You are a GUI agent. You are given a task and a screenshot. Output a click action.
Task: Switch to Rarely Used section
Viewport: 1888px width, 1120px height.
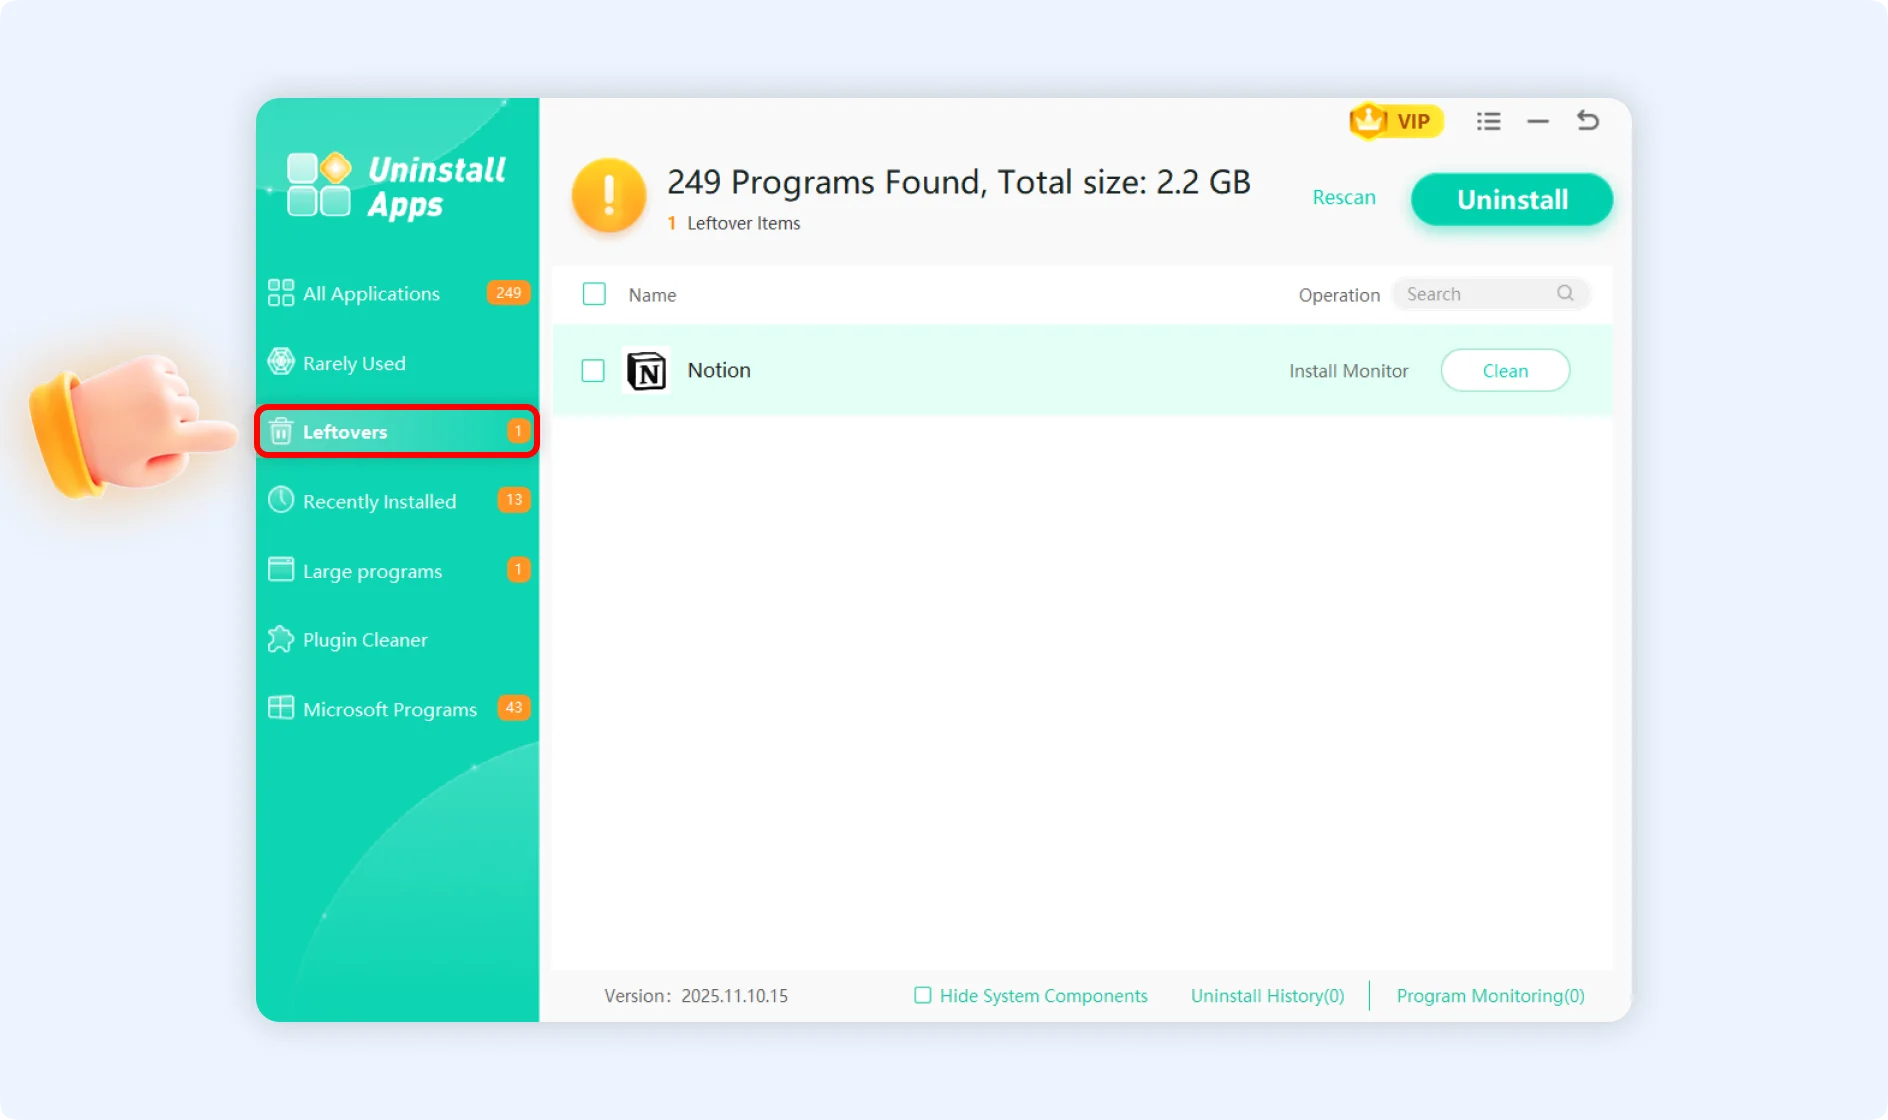coord(354,363)
